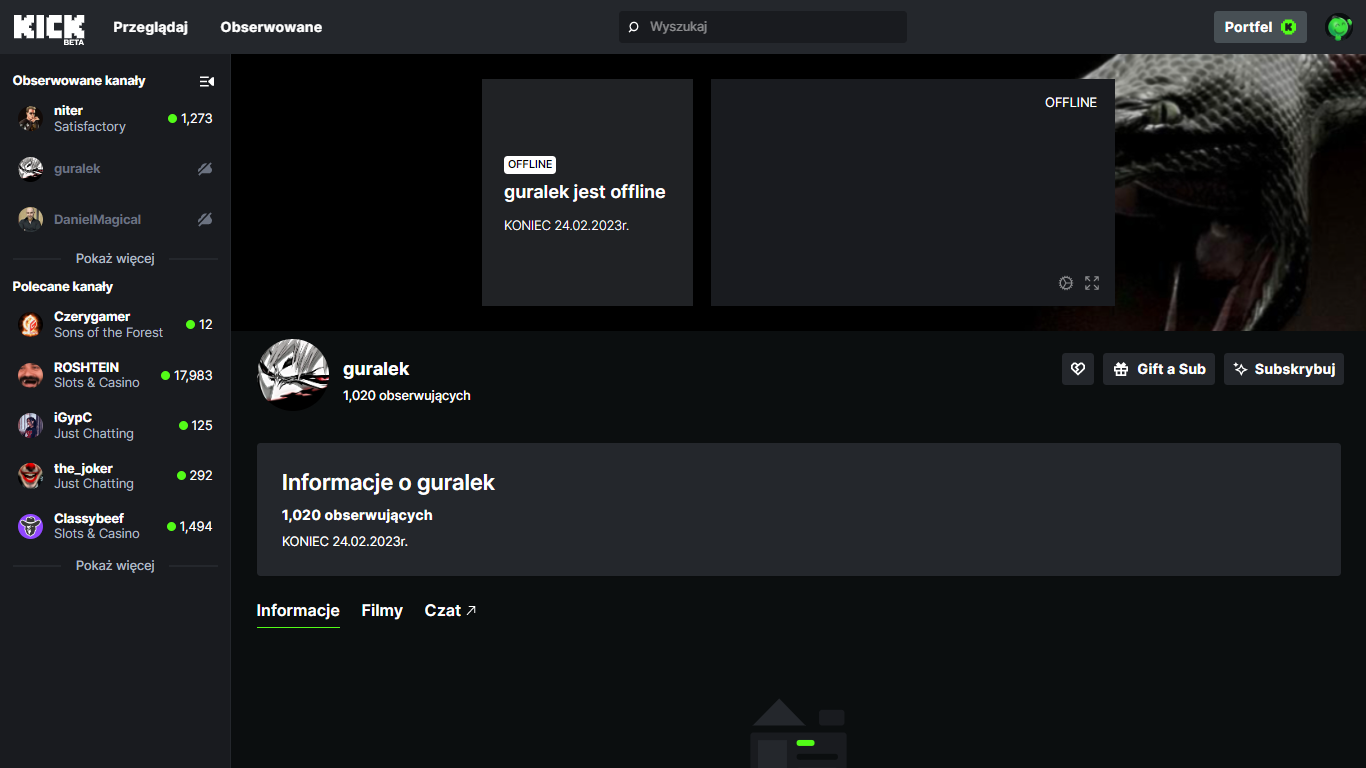The image size is (1366, 768).
Task: Click the guralek jest offline title
Action: coord(584,192)
